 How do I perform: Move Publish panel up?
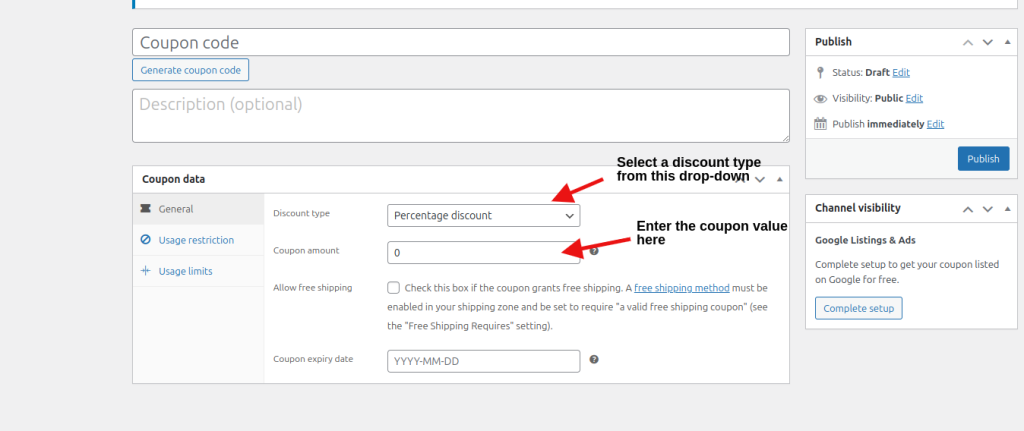point(968,42)
